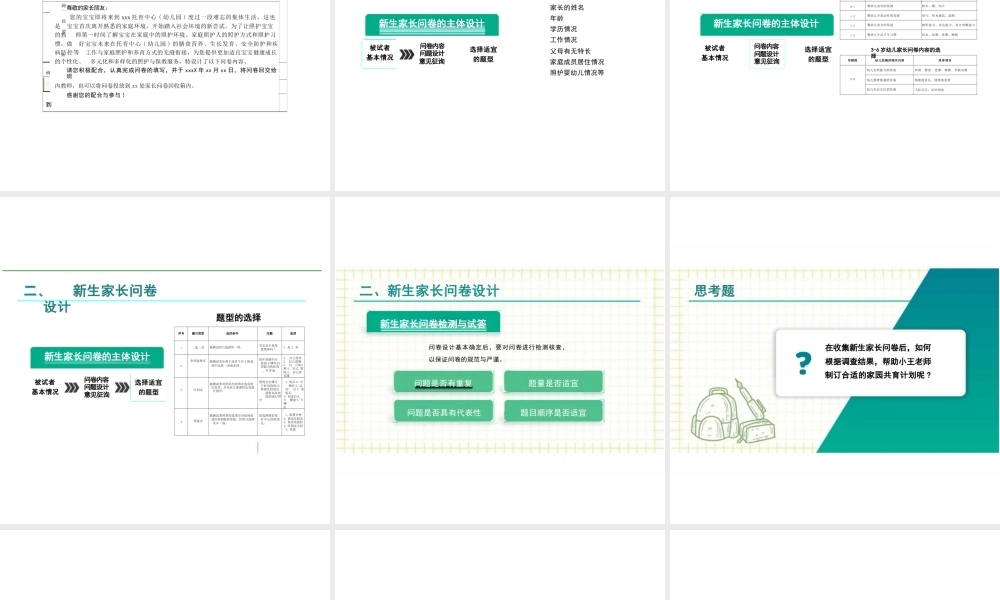1000x600 pixels.
Task: Click the text 感谢您的配合与参与！
Action: [x=96, y=95]
